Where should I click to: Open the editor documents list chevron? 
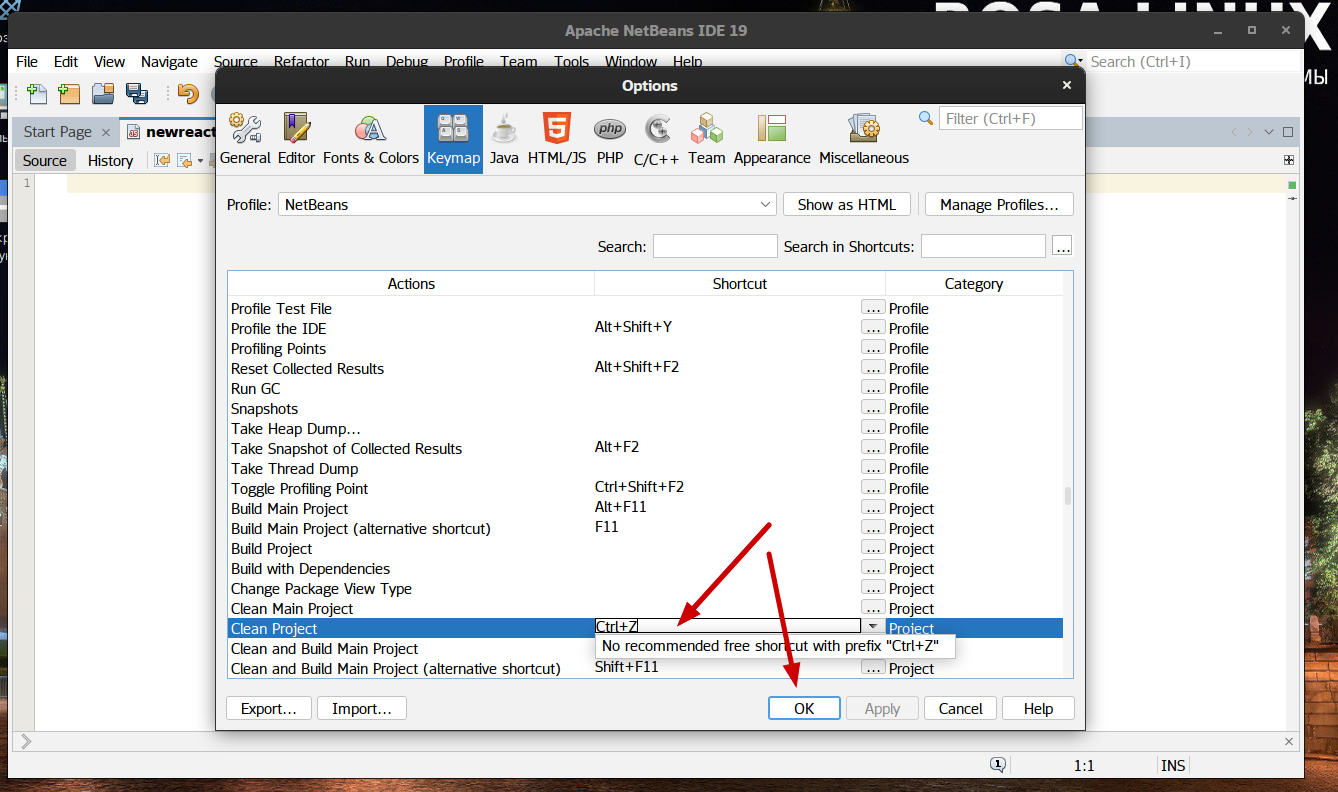(x=1270, y=132)
